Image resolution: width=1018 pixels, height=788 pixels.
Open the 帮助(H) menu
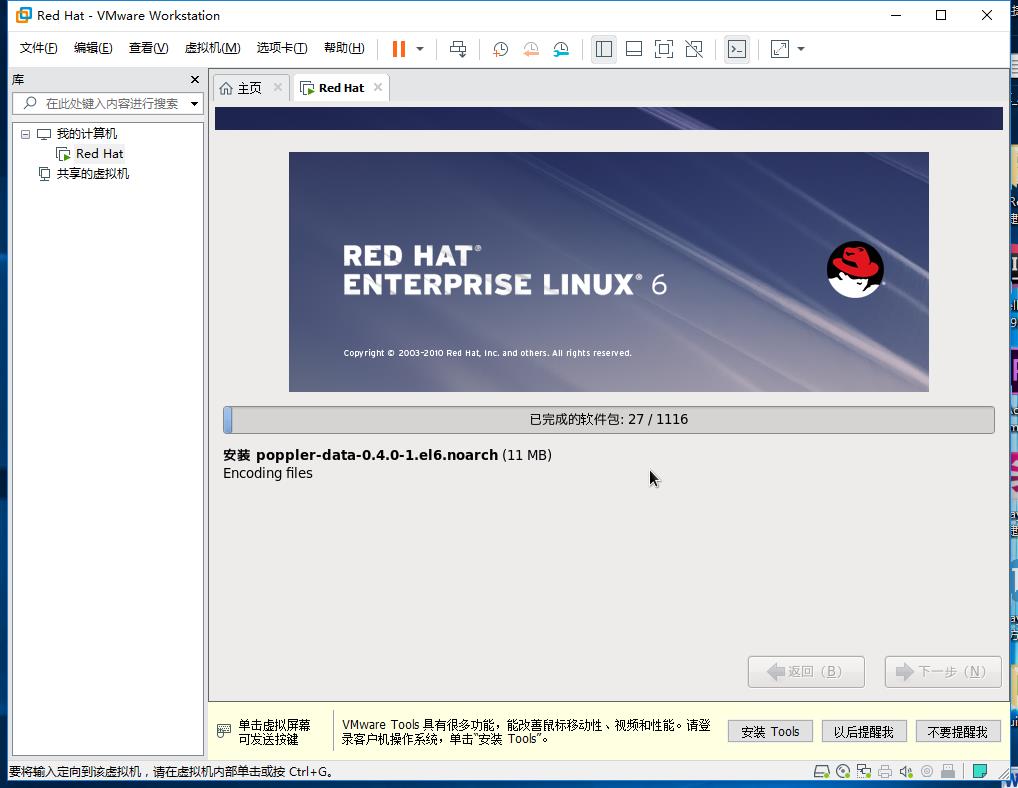pyautogui.click(x=344, y=48)
